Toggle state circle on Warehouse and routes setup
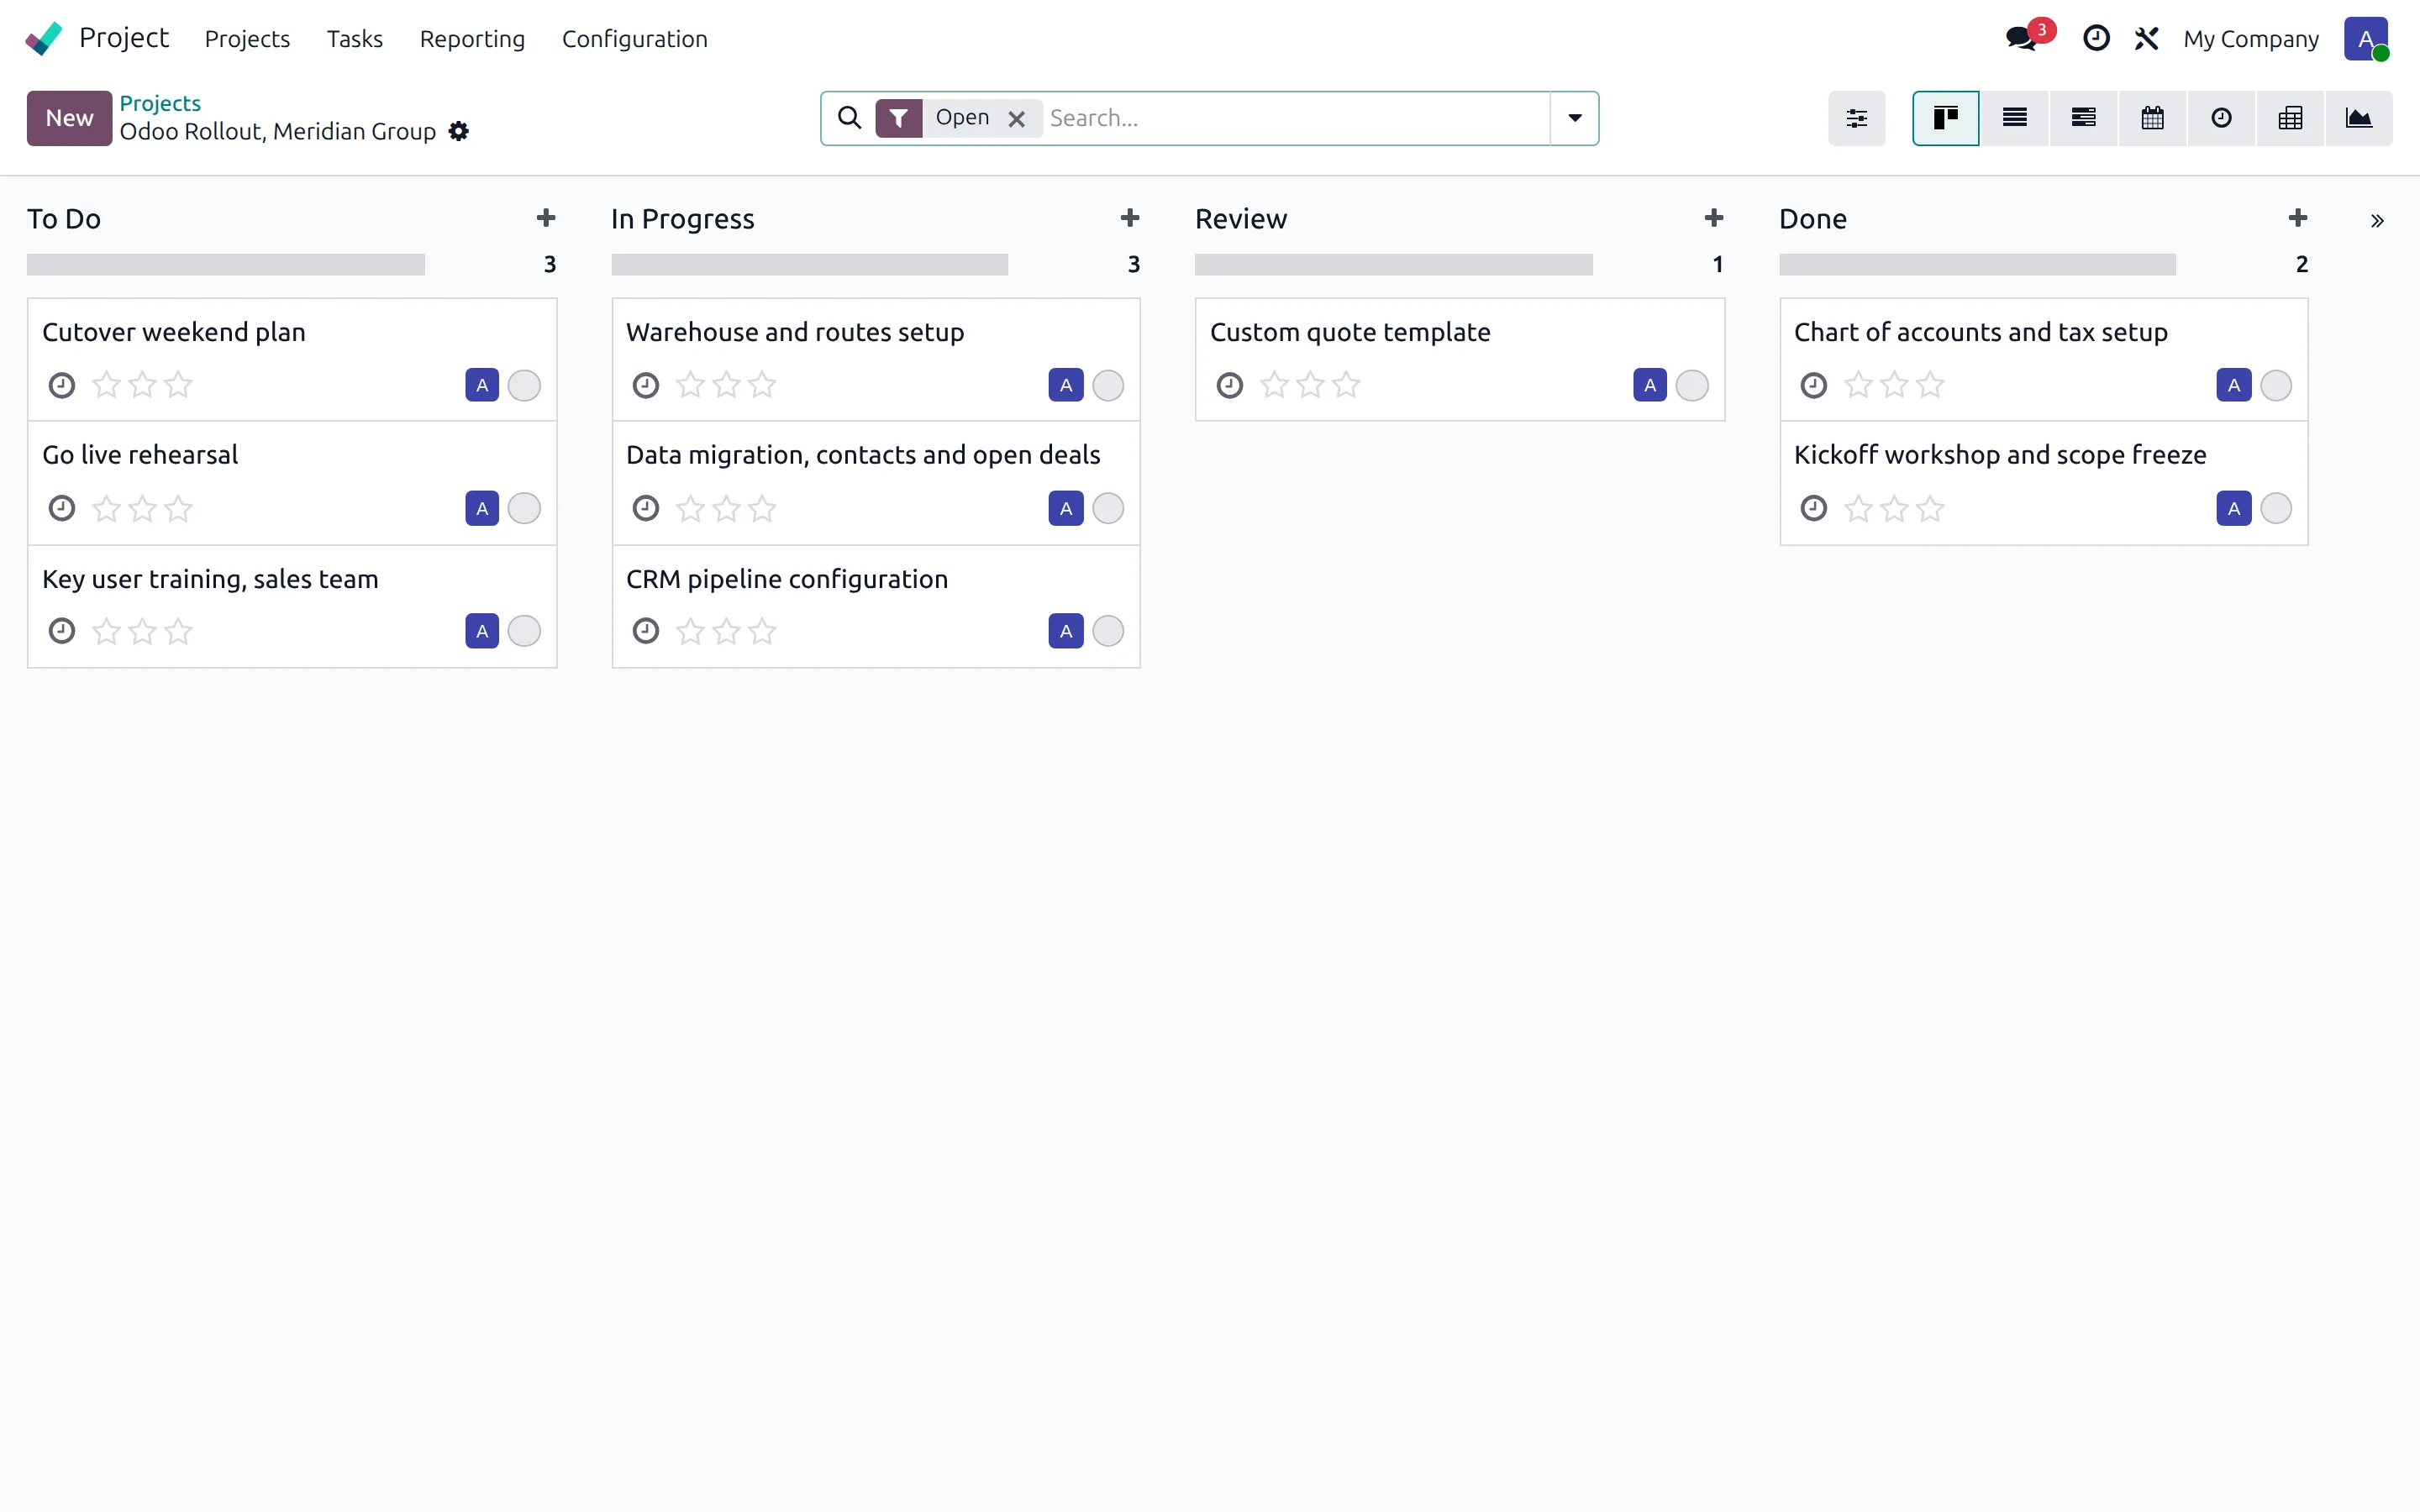 1108,385
